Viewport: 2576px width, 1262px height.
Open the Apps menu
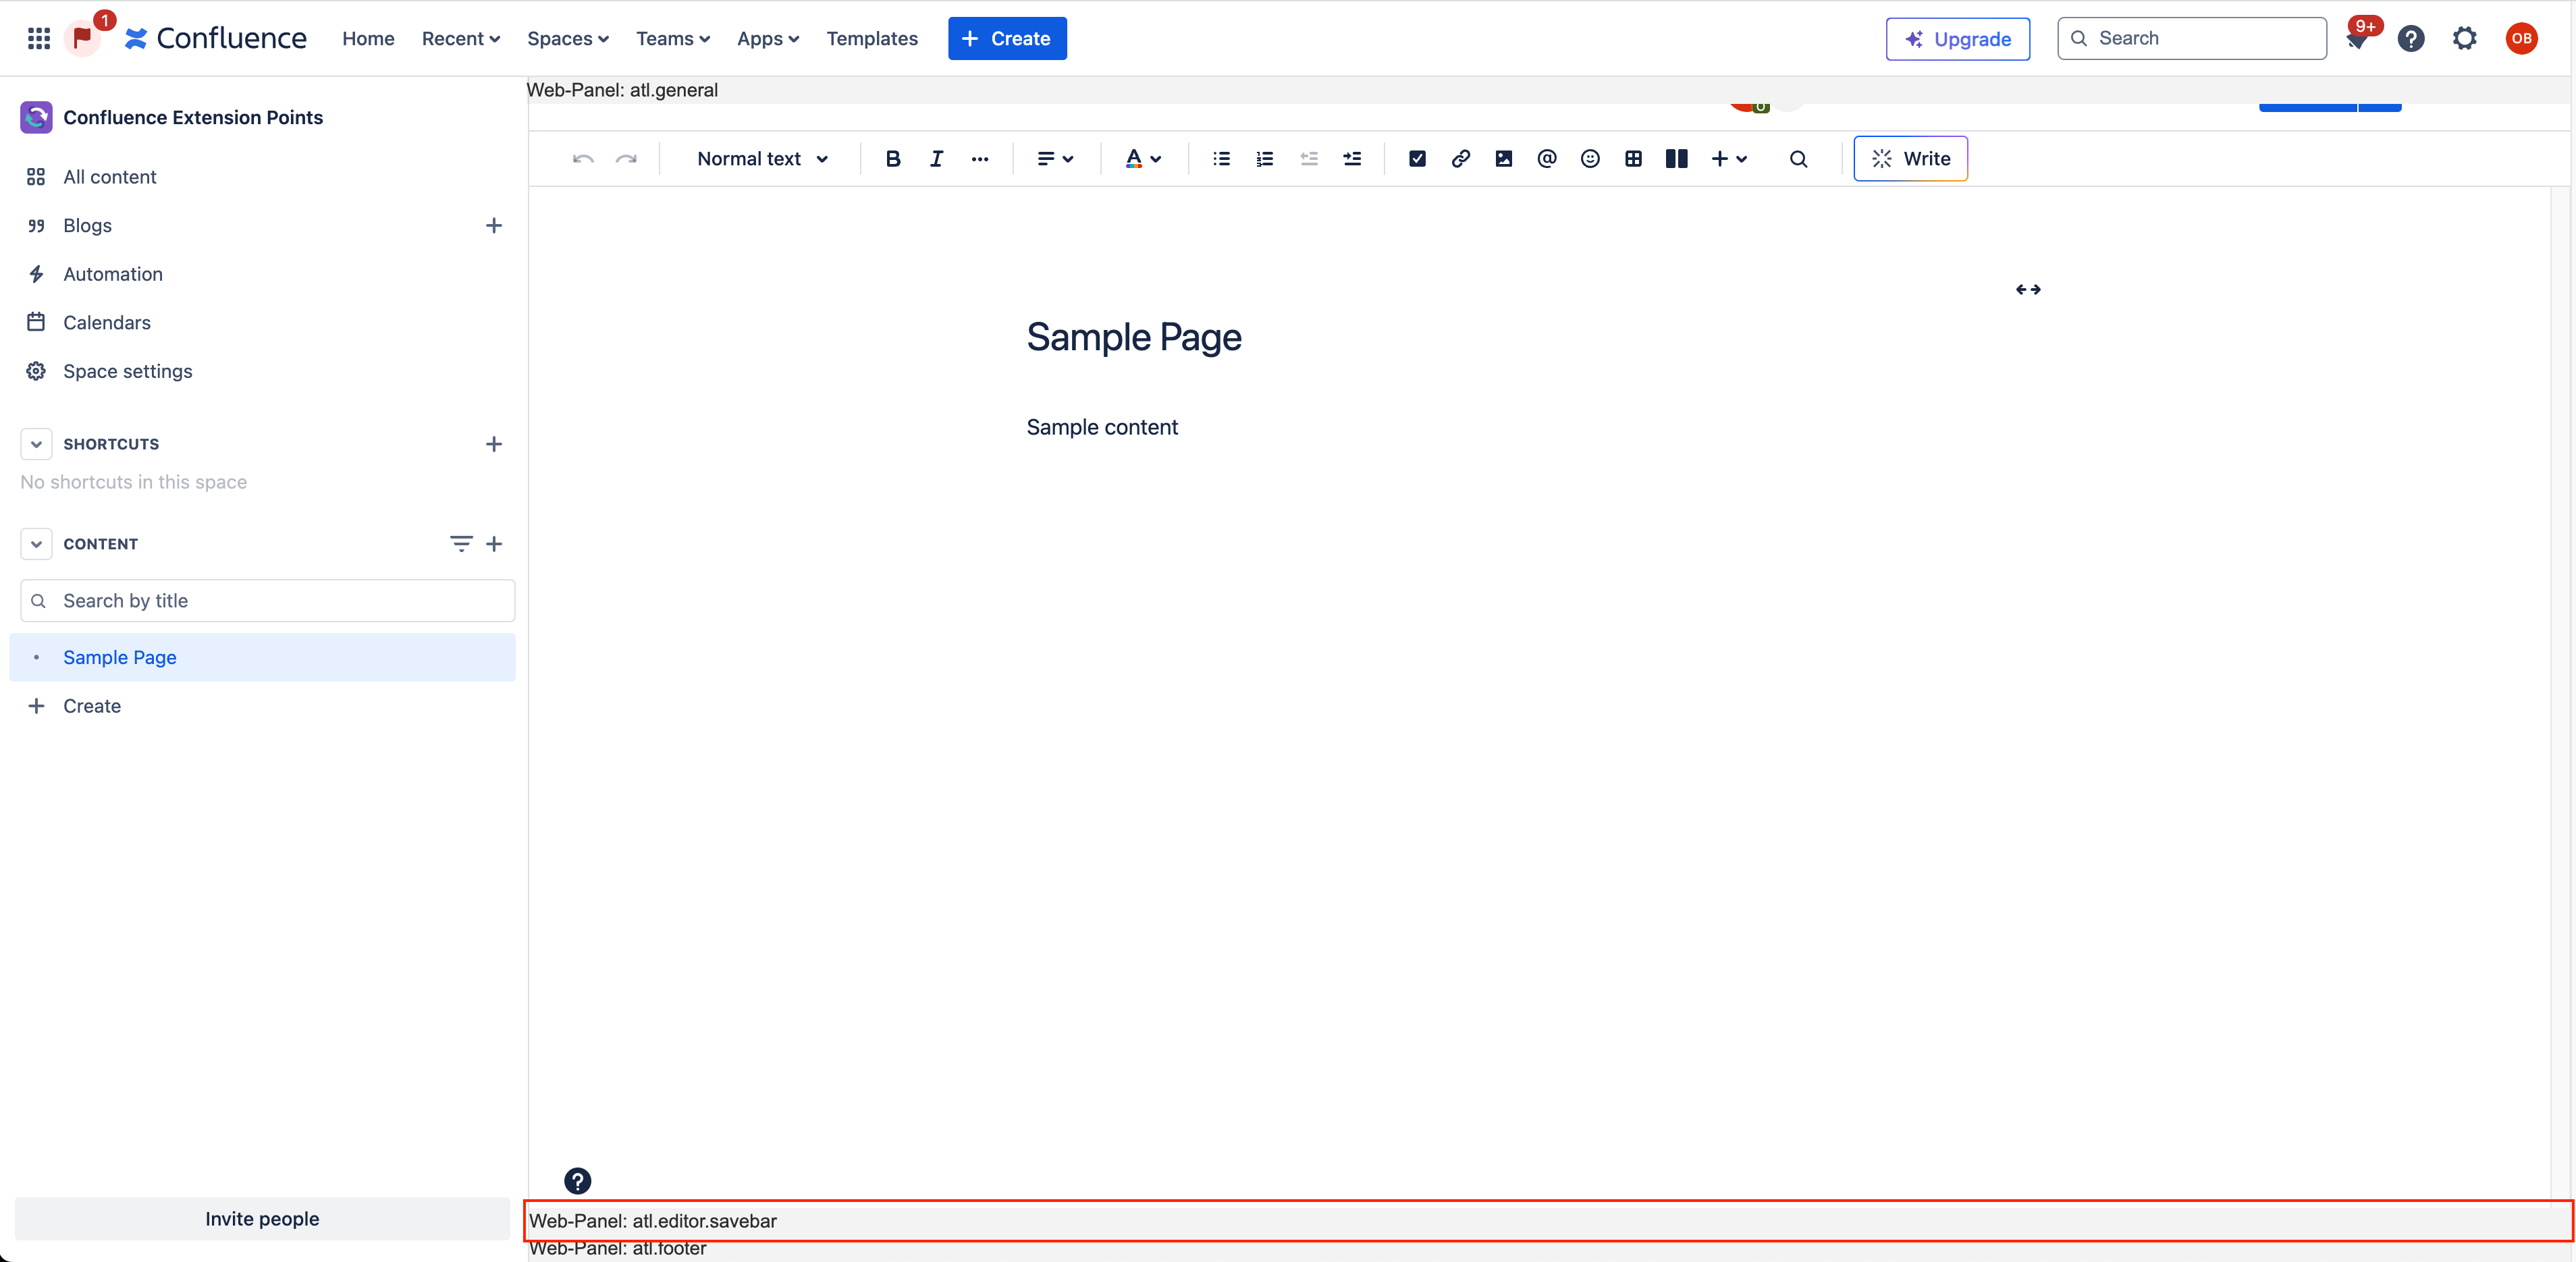click(768, 38)
